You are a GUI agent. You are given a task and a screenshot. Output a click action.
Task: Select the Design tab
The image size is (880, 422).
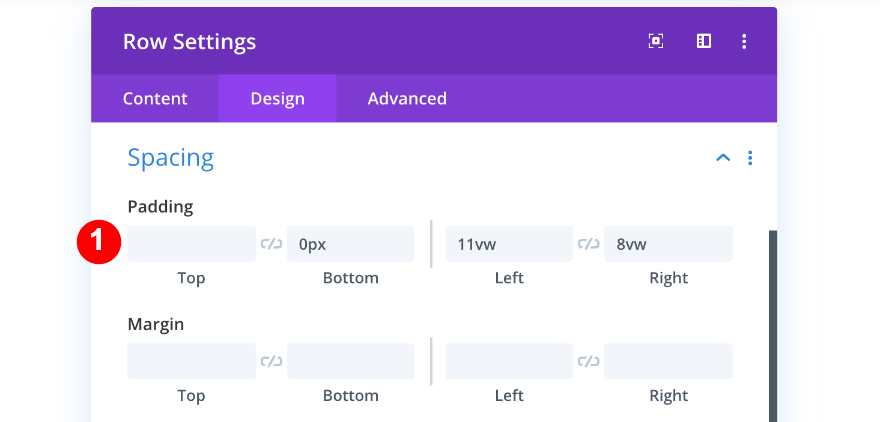pyautogui.click(x=277, y=98)
